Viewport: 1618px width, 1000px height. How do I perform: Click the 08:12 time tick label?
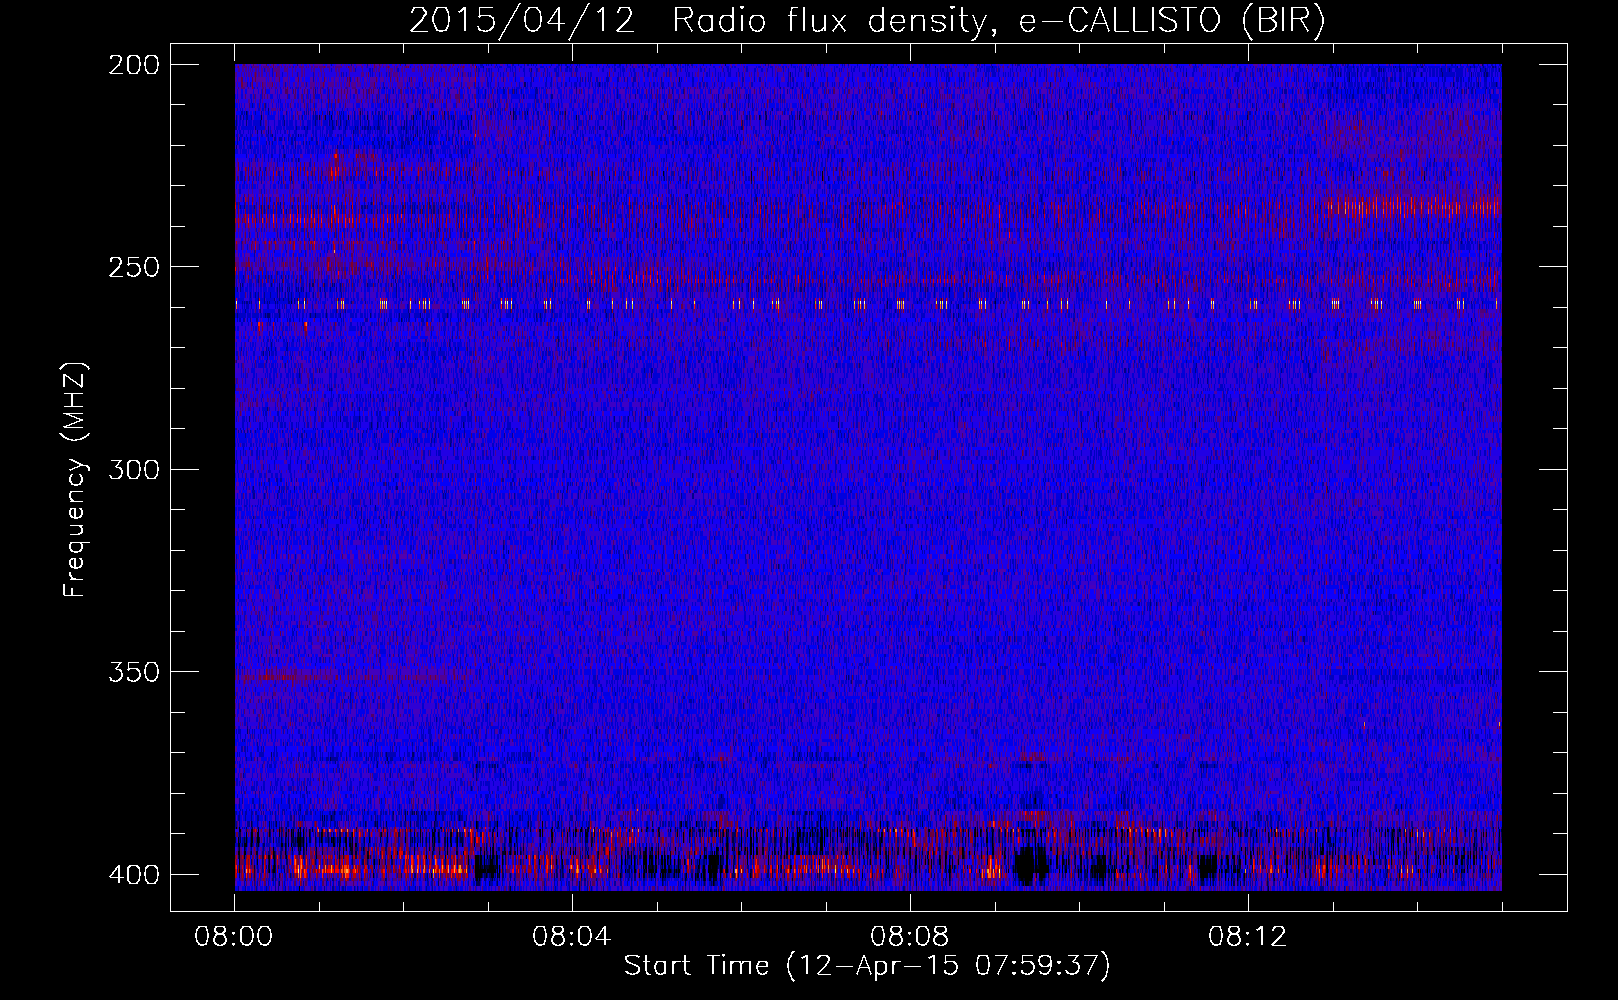[x=1248, y=937]
